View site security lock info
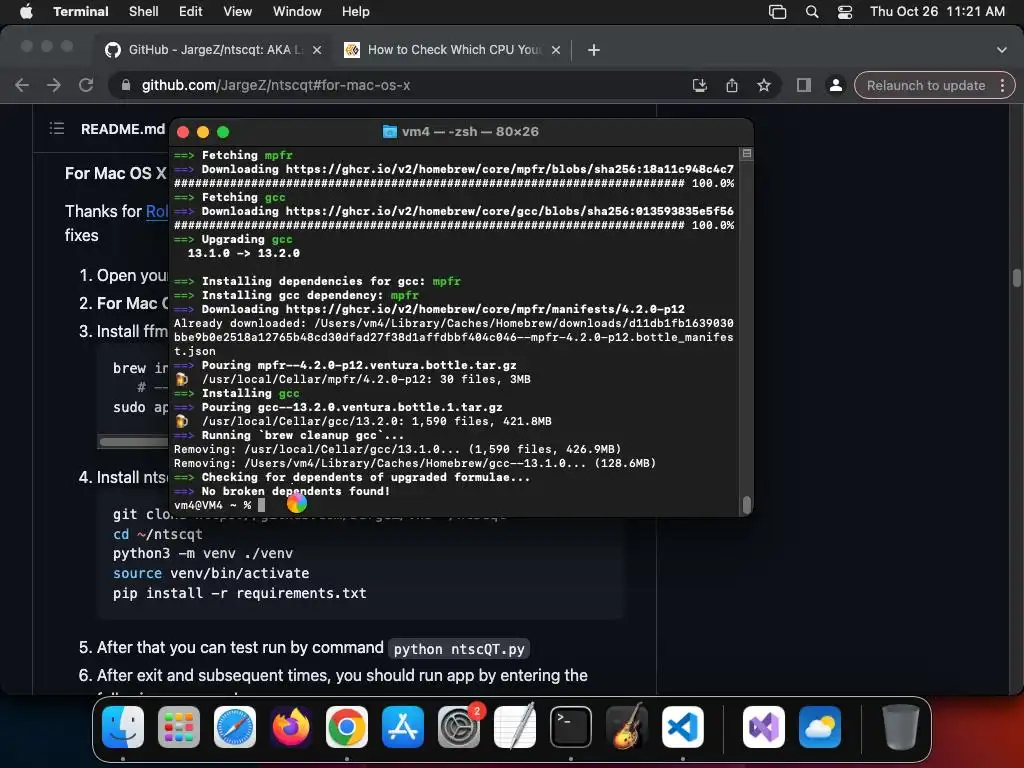1024x768 pixels. tap(126, 85)
